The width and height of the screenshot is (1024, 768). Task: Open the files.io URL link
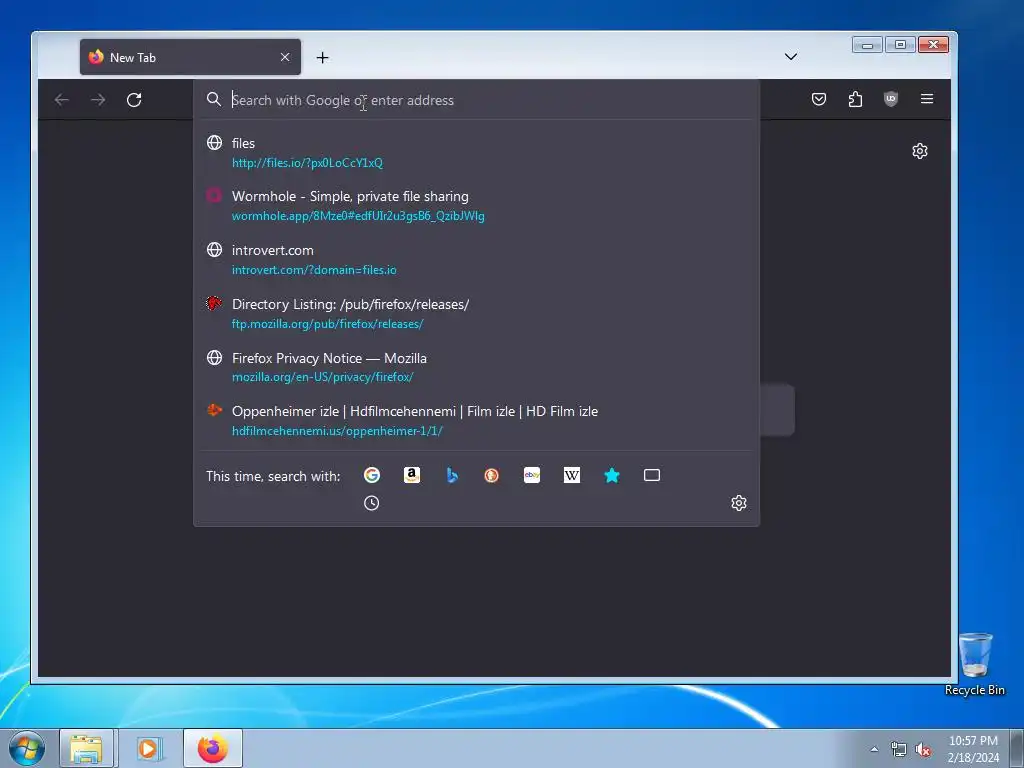(x=307, y=163)
